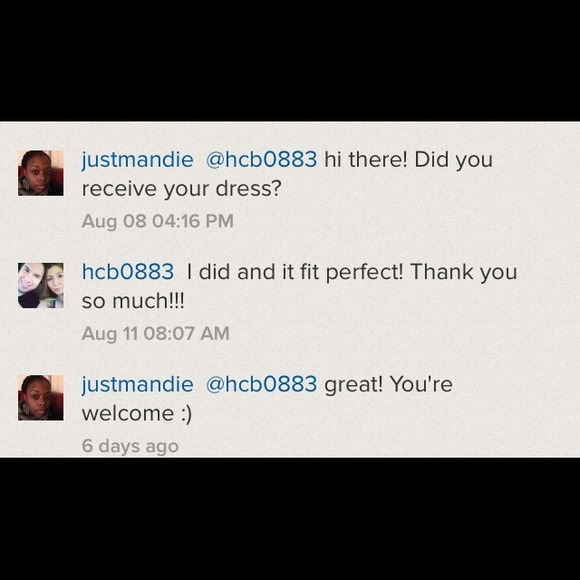Image resolution: width=580 pixels, height=580 pixels.
Task: Tap "I did and it fit perfect!" text
Action: coord(295,272)
